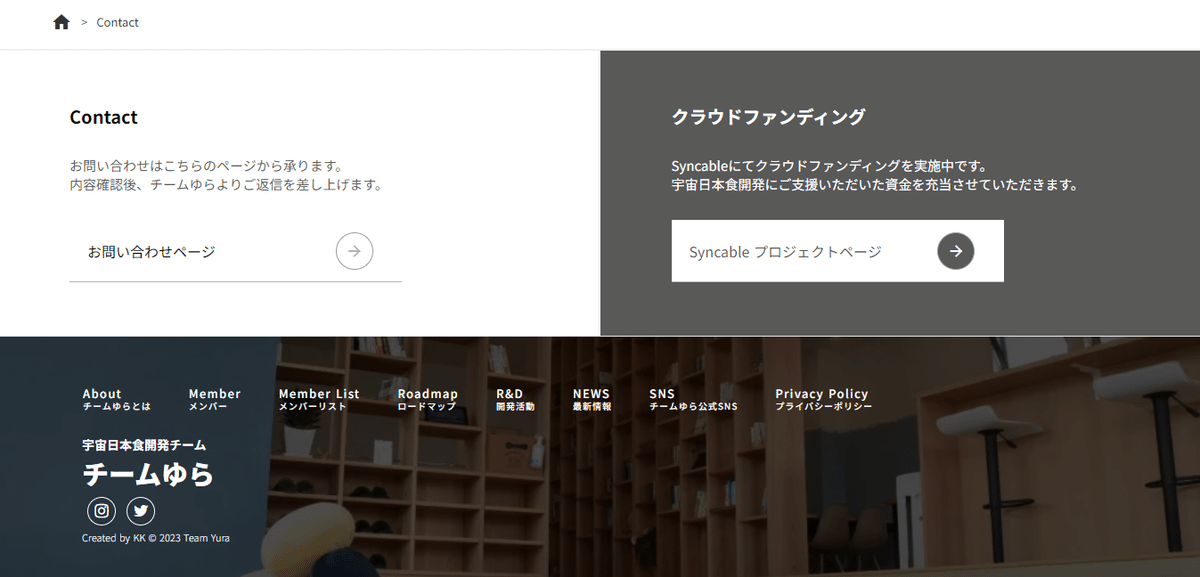Open SNS チームゆら公式SNS footer link
The image size is (1200, 577).
(x=693, y=399)
